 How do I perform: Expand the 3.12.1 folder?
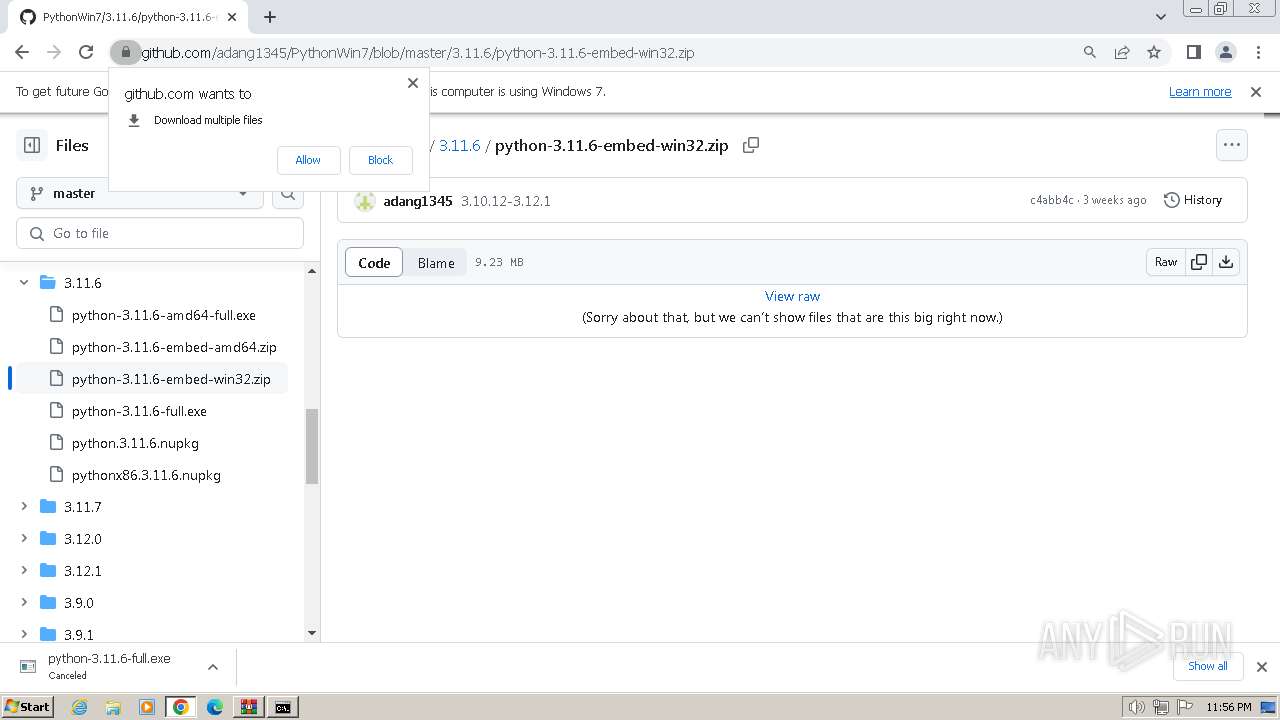click(x=24, y=571)
